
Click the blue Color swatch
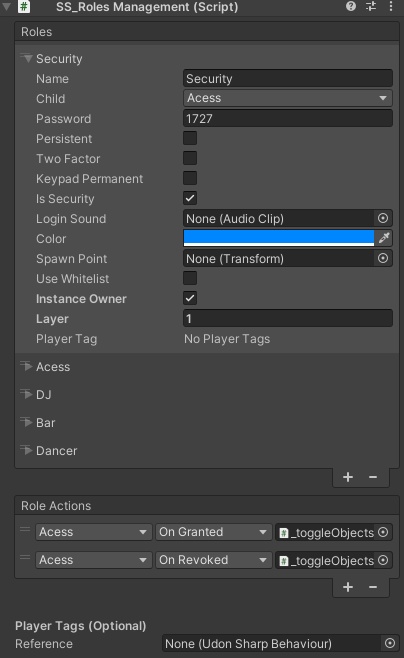click(279, 238)
